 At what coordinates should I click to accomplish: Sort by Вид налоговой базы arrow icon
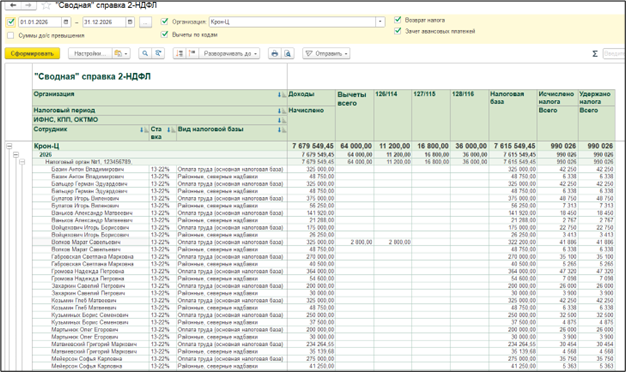coord(281,130)
